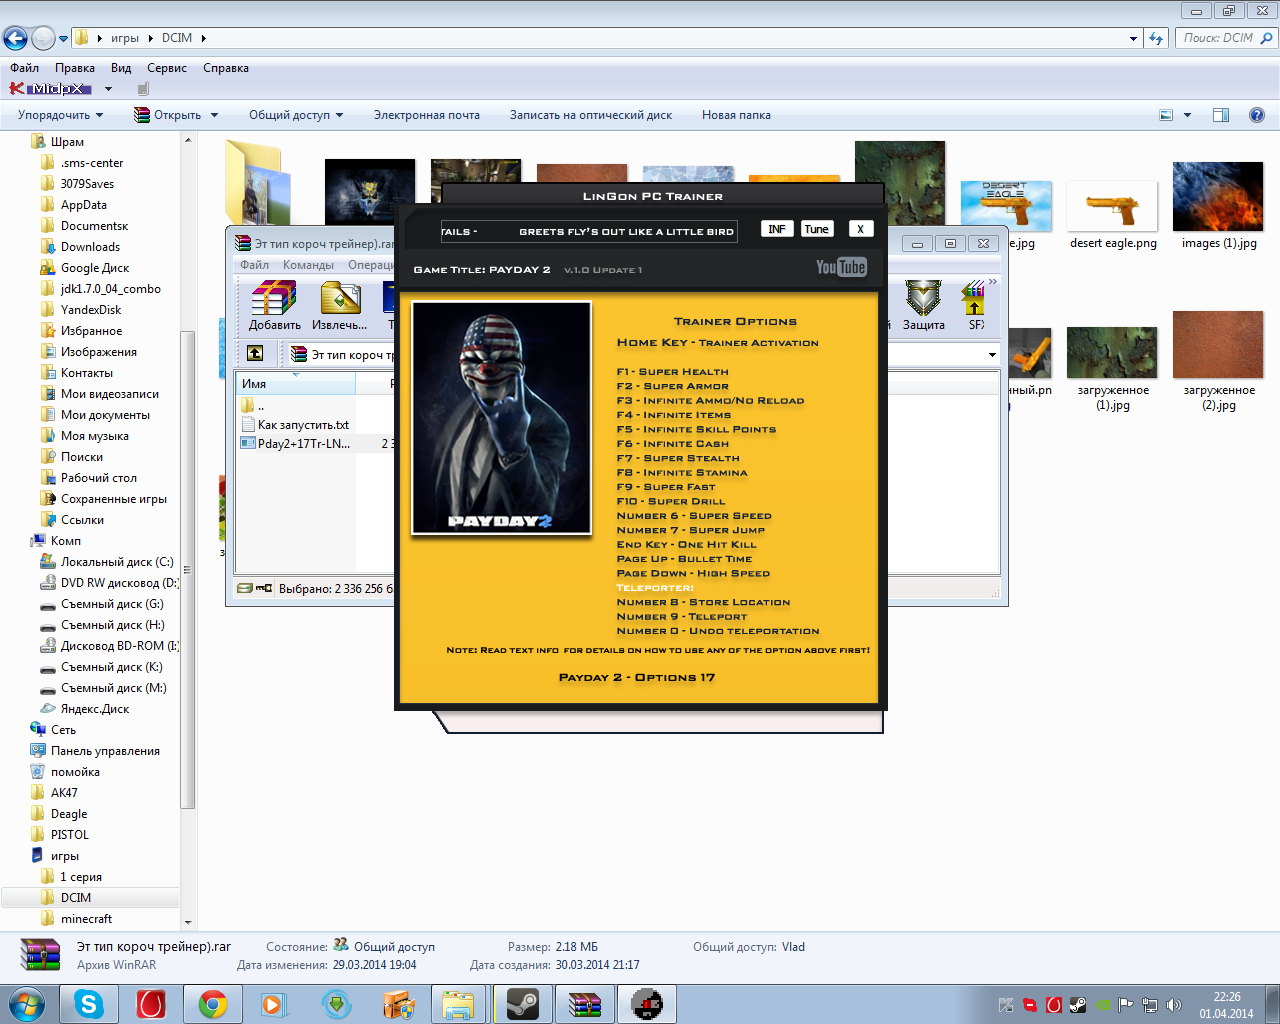Open Explorer Вид menu
Image resolution: width=1280 pixels, height=1024 pixels.
(x=121, y=68)
